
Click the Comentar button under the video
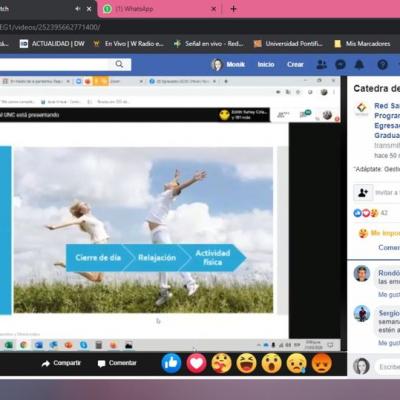tap(117, 363)
